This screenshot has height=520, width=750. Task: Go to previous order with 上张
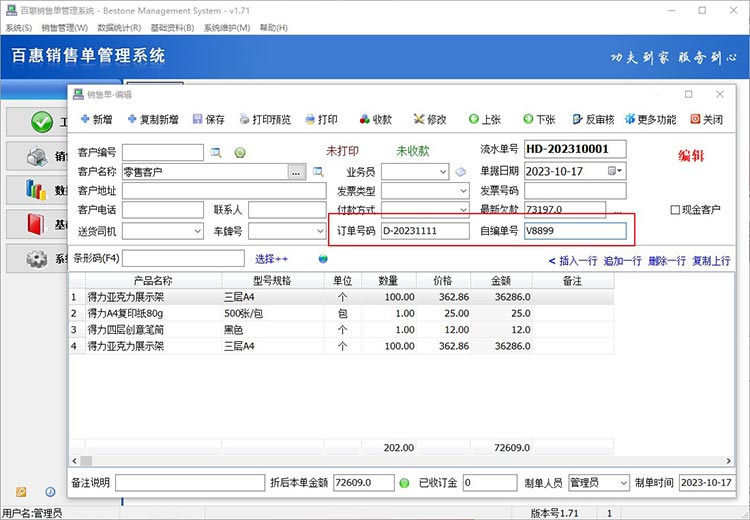coord(485,119)
